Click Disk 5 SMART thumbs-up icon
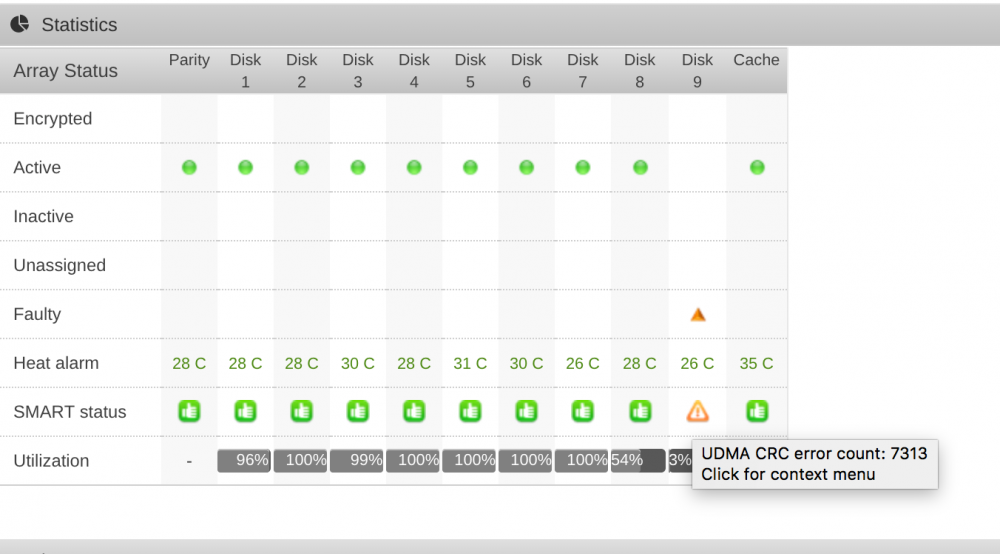The width and height of the screenshot is (1000, 554). coord(470,411)
